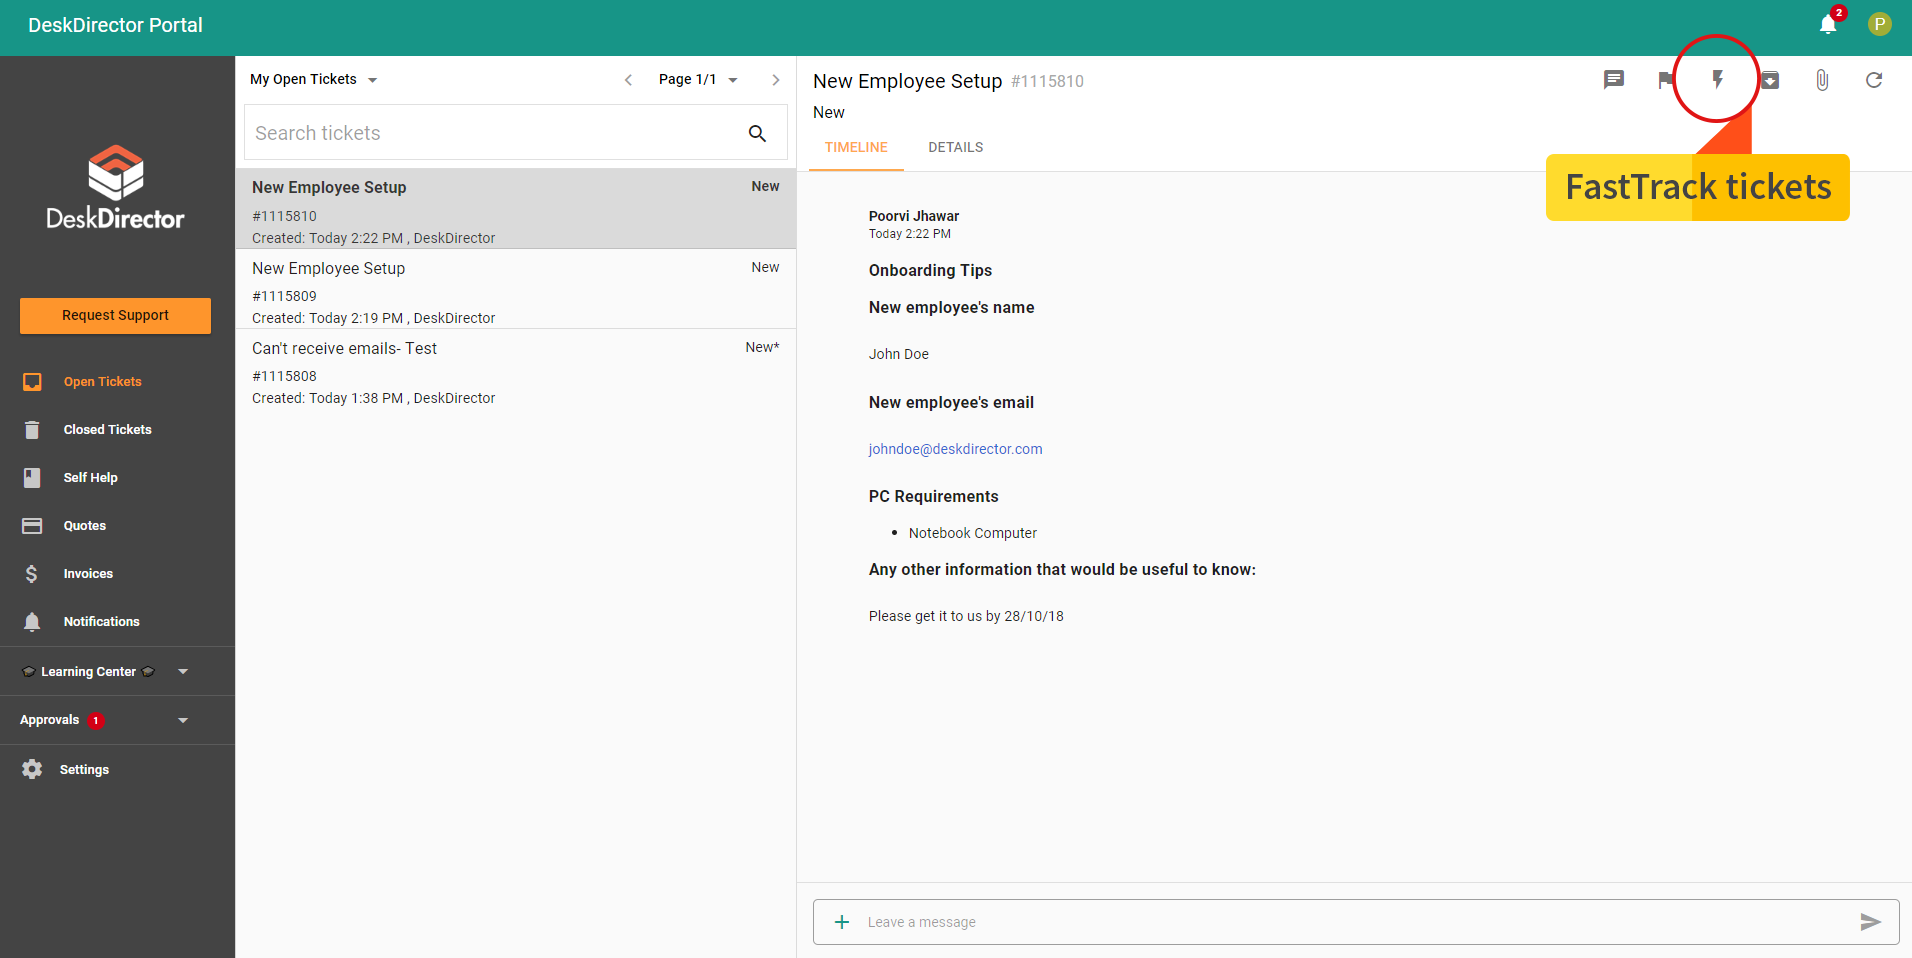The width and height of the screenshot is (1912, 958).
Task: Click the Open Tickets inbox icon
Action: pyautogui.click(x=32, y=382)
